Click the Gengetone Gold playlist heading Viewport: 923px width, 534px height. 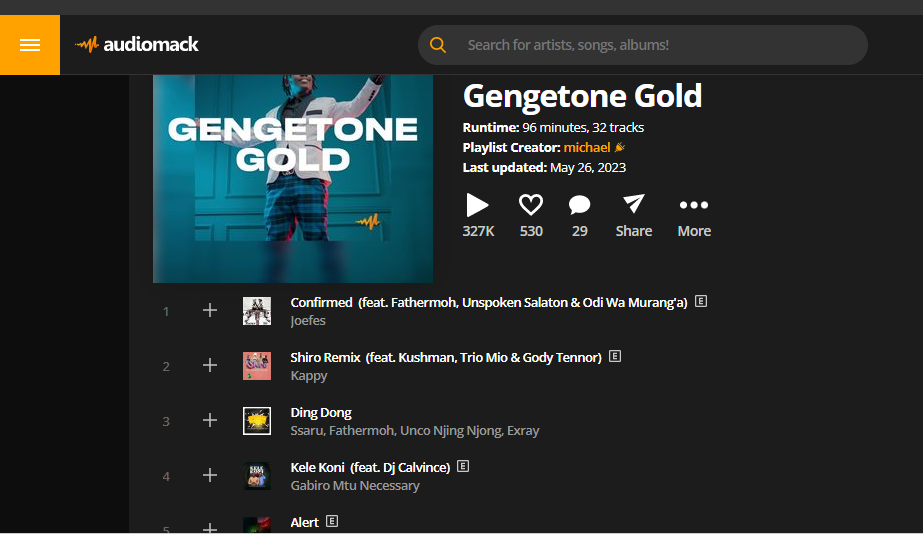coord(582,95)
